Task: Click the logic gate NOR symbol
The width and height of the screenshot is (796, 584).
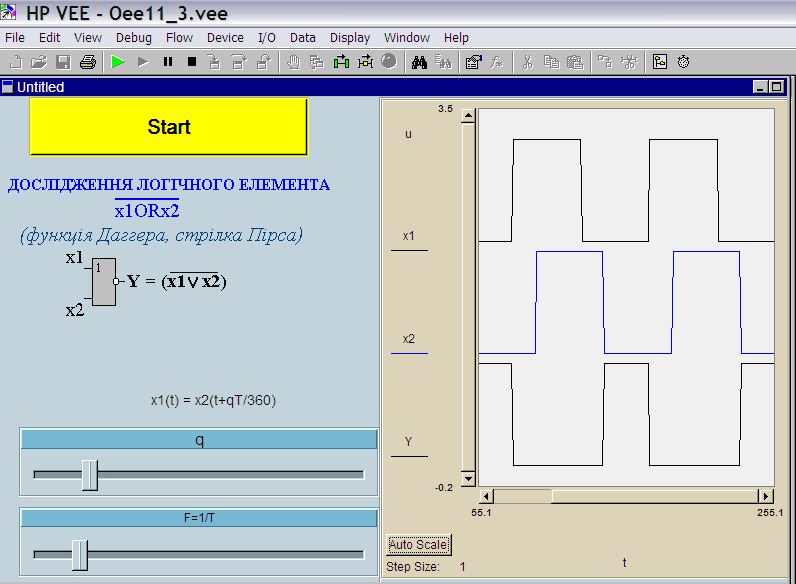Action: [104, 282]
